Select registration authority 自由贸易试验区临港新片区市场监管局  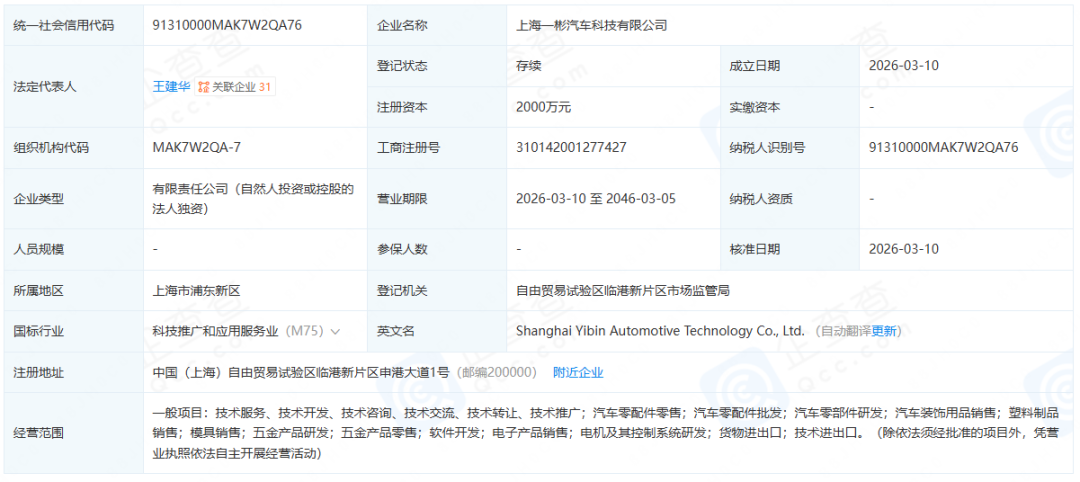click(x=623, y=291)
